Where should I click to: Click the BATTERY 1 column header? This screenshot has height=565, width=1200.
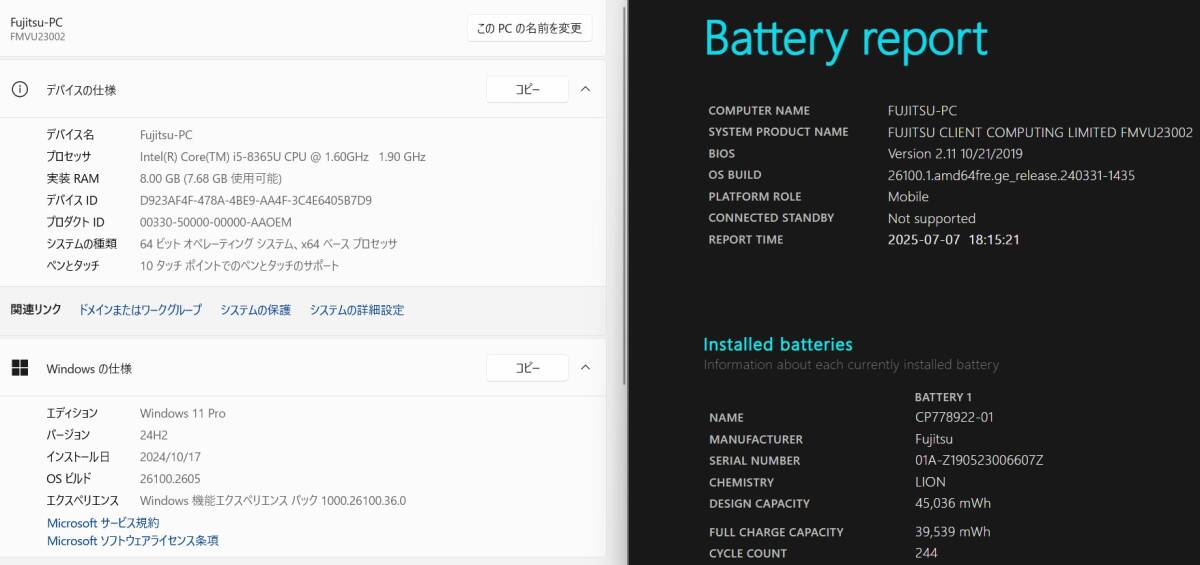pyautogui.click(x=943, y=397)
